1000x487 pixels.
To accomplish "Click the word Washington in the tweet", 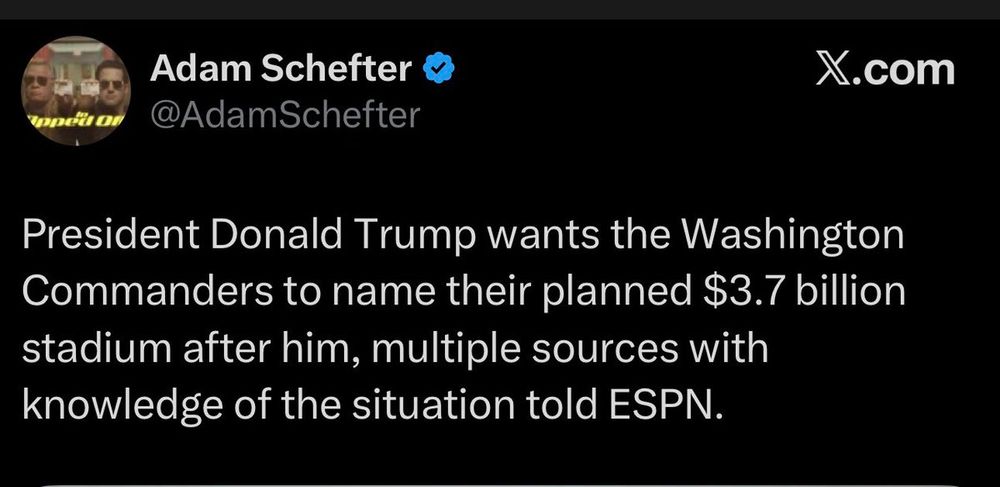I will pyautogui.click(x=793, y=237).
